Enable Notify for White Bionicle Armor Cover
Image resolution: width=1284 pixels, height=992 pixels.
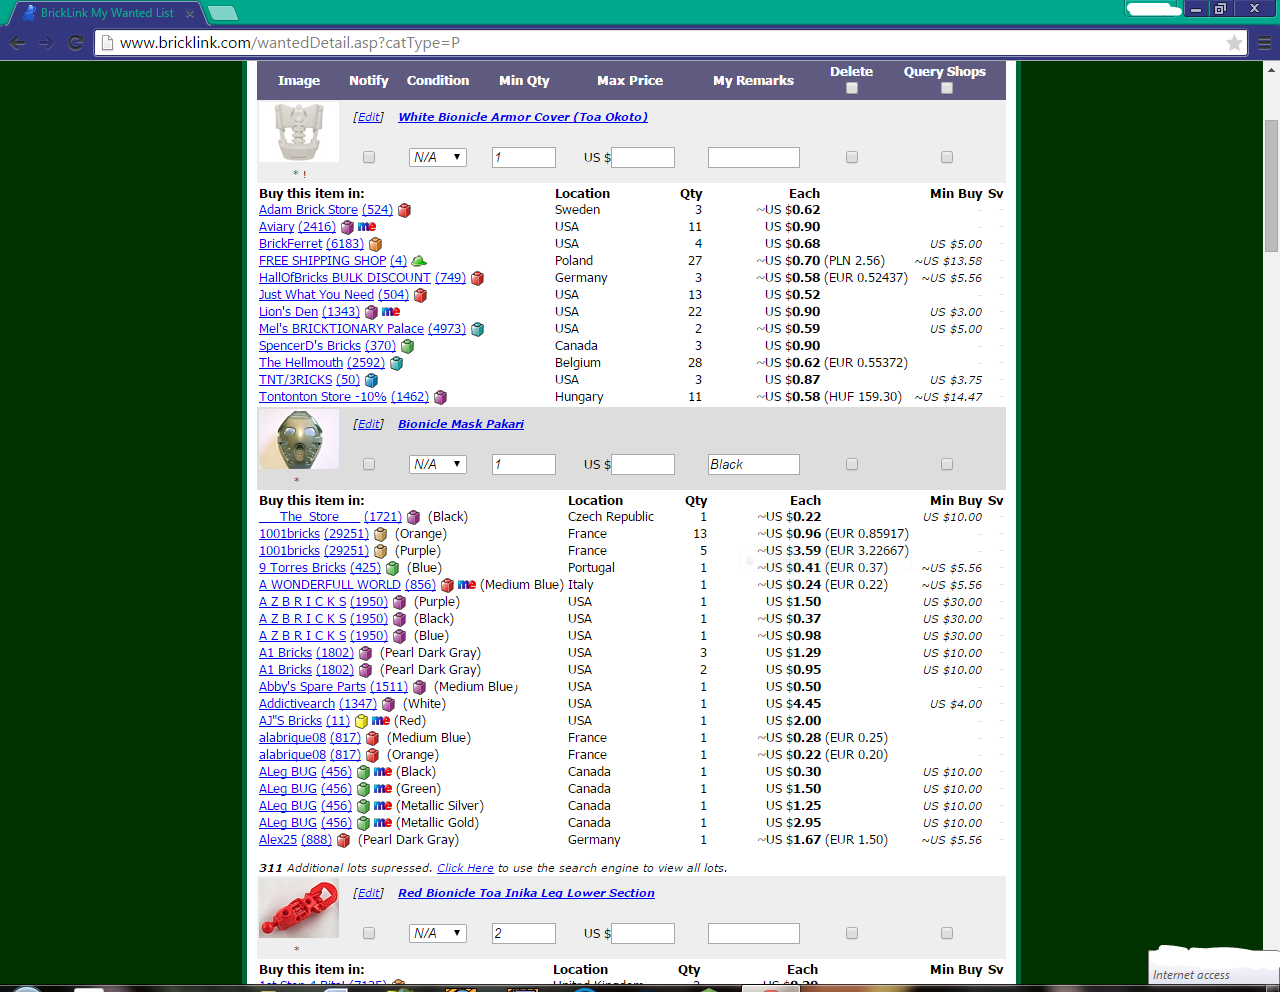pyautogui.click(x=369, y=157)
